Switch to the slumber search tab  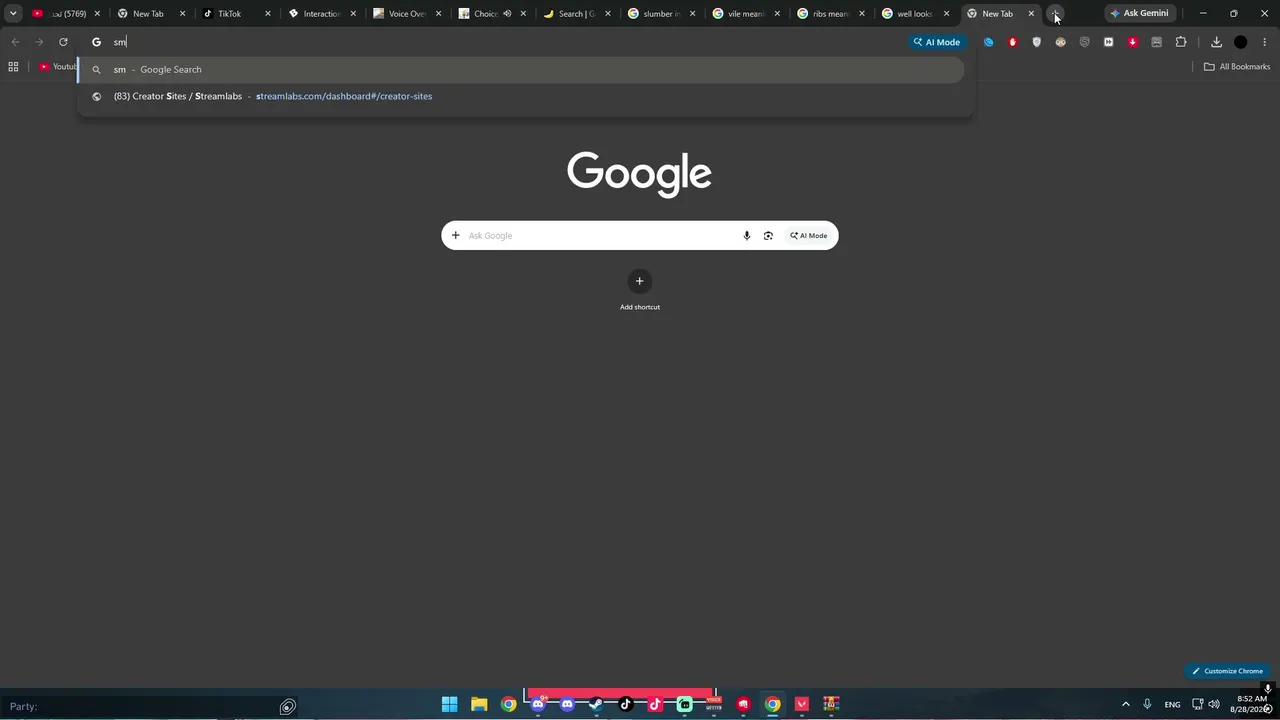[661, 13]
